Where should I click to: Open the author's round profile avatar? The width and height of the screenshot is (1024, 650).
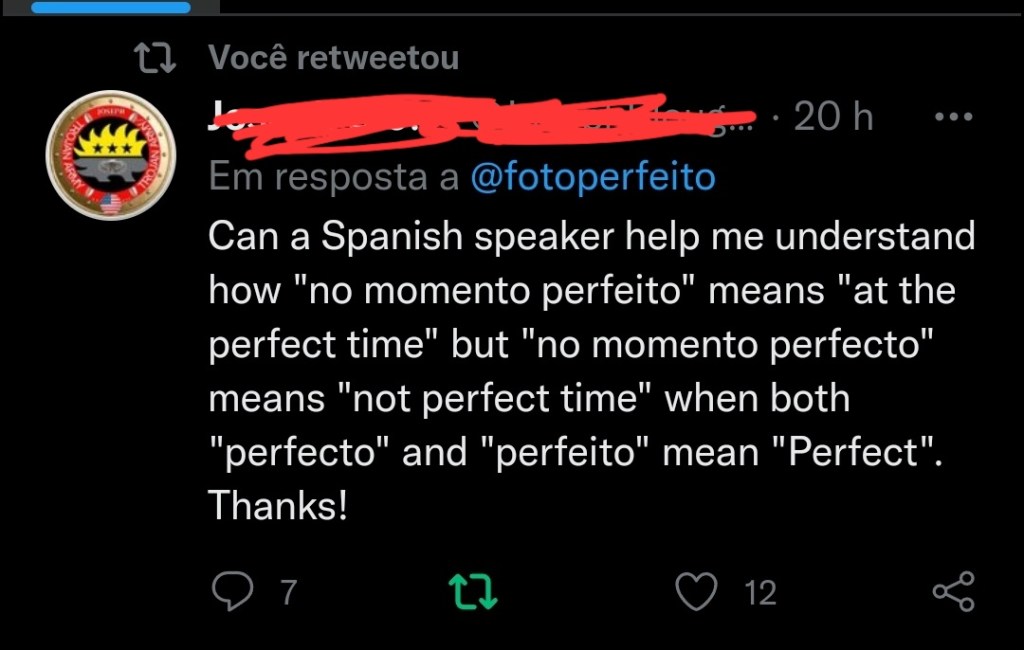[x=110, y=155]
